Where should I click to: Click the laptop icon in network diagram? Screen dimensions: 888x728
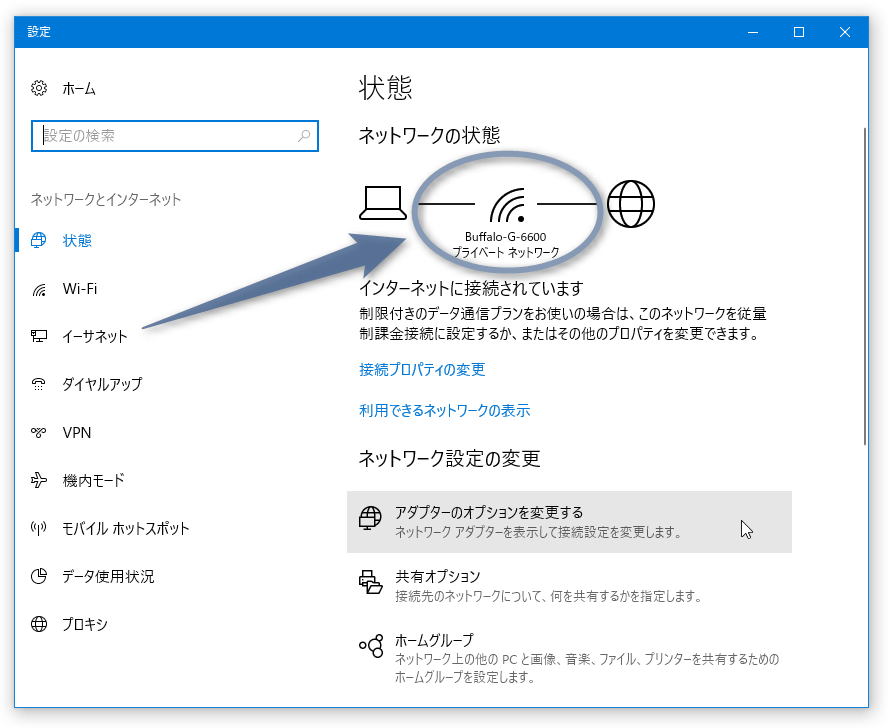(383, 203)
